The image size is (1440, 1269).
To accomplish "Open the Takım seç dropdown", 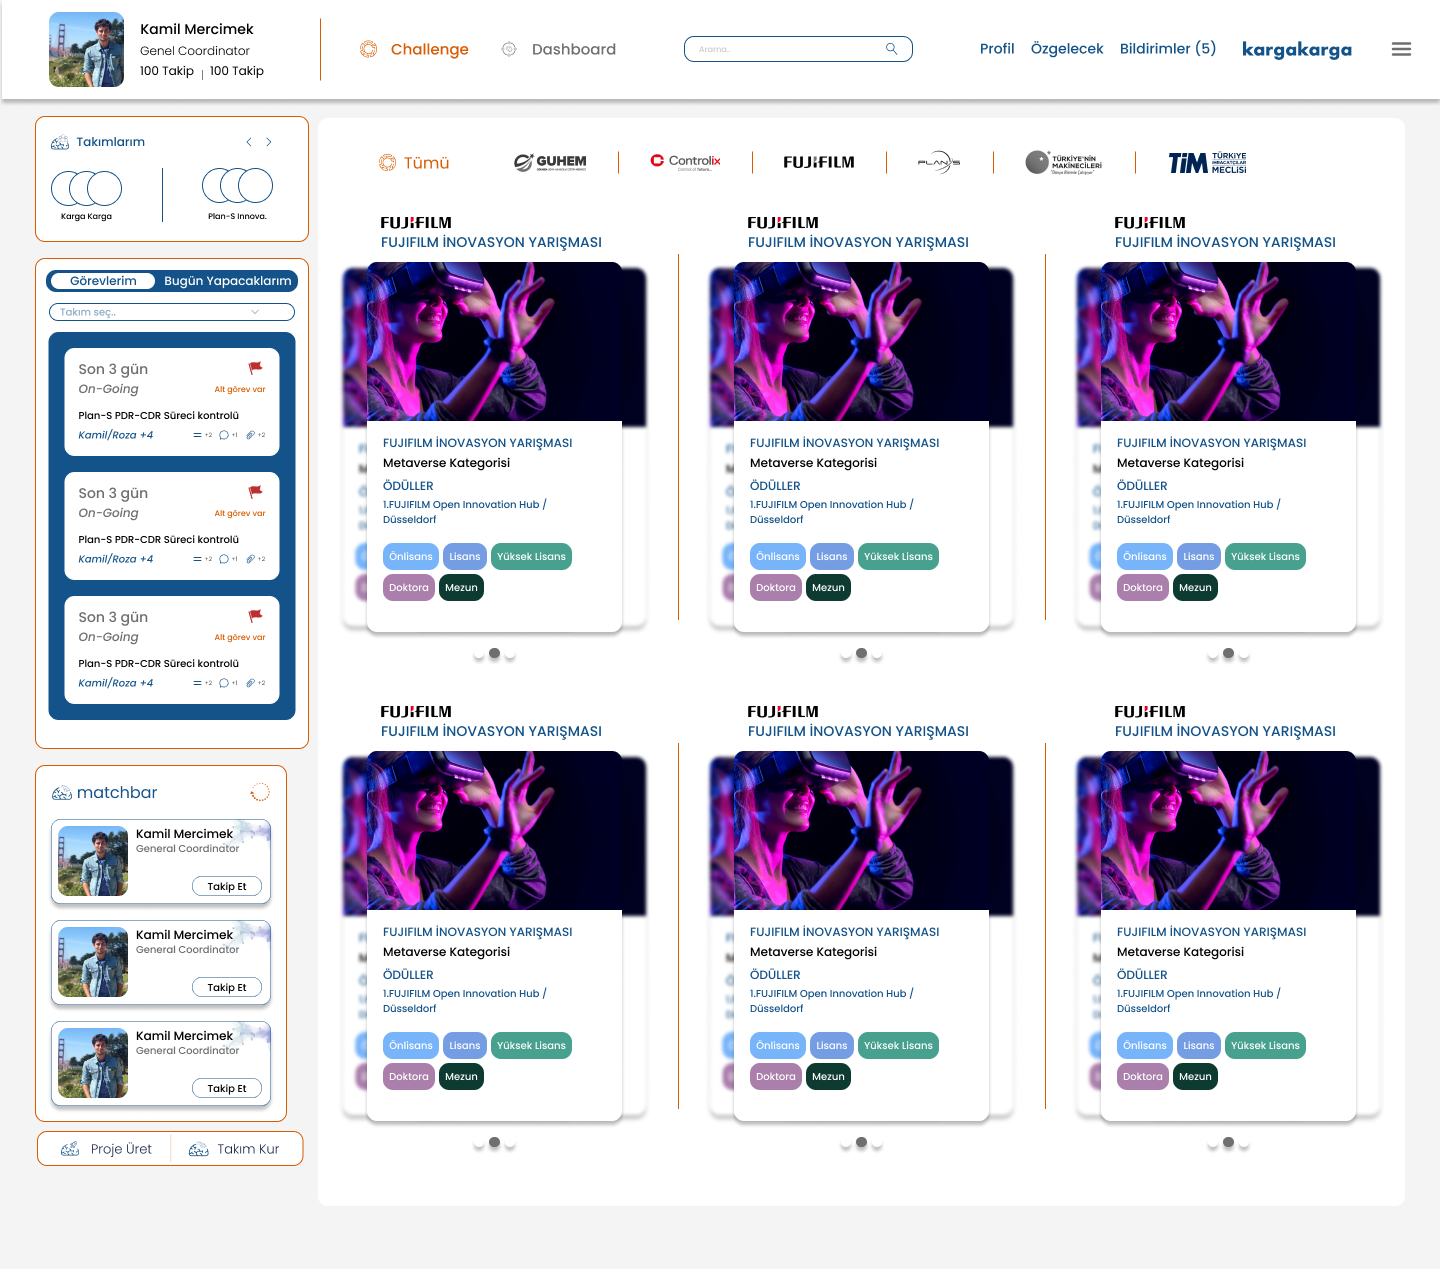I will pos(172,312).
